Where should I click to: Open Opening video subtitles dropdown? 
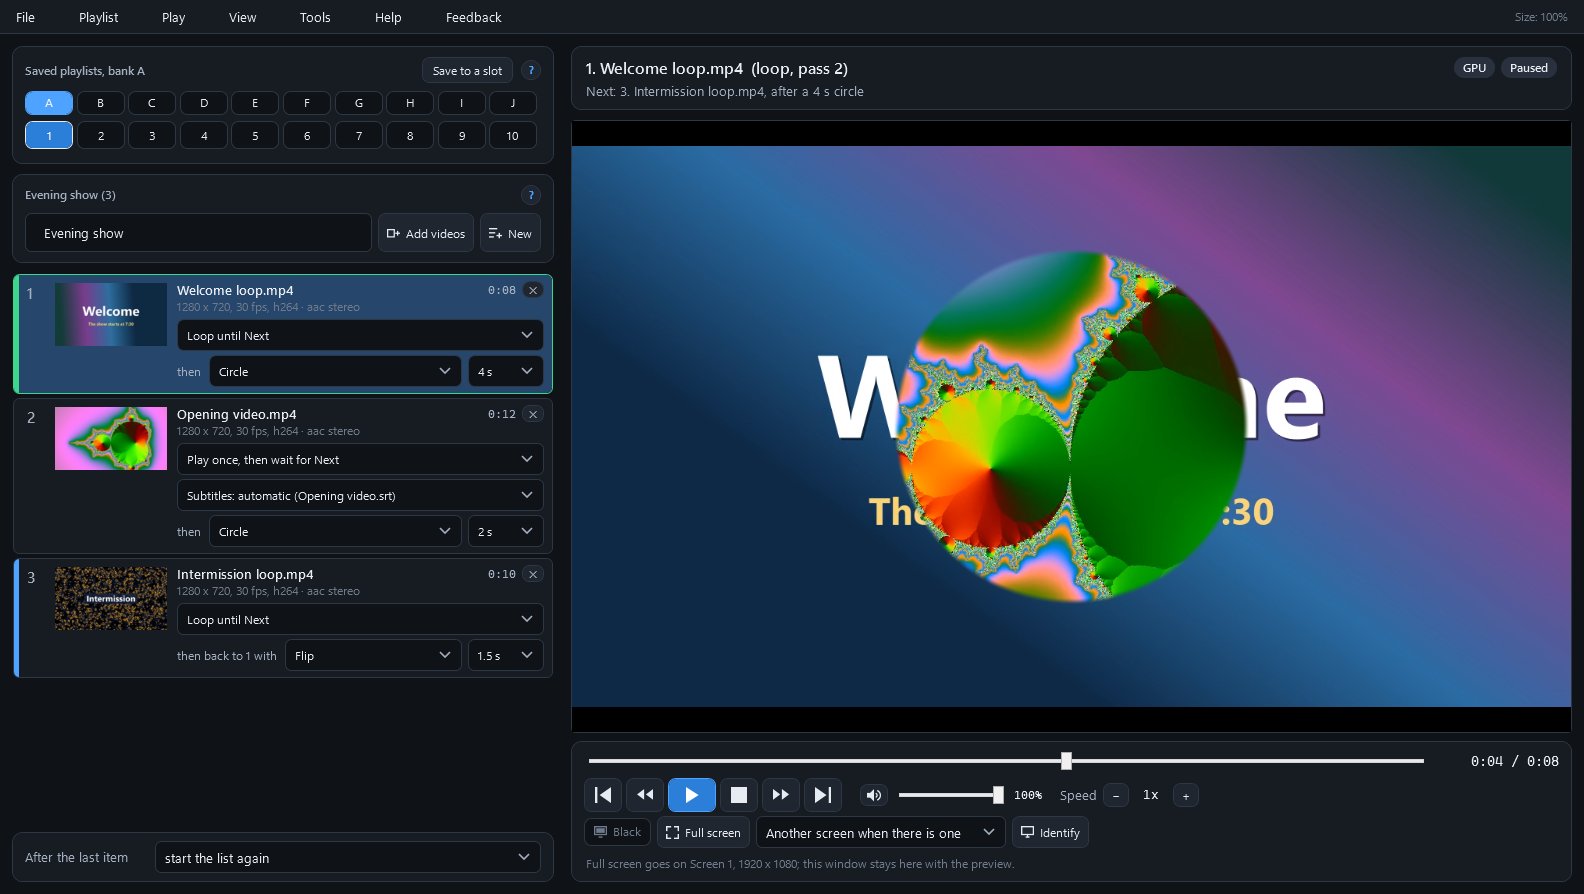(x=360, y=495)
